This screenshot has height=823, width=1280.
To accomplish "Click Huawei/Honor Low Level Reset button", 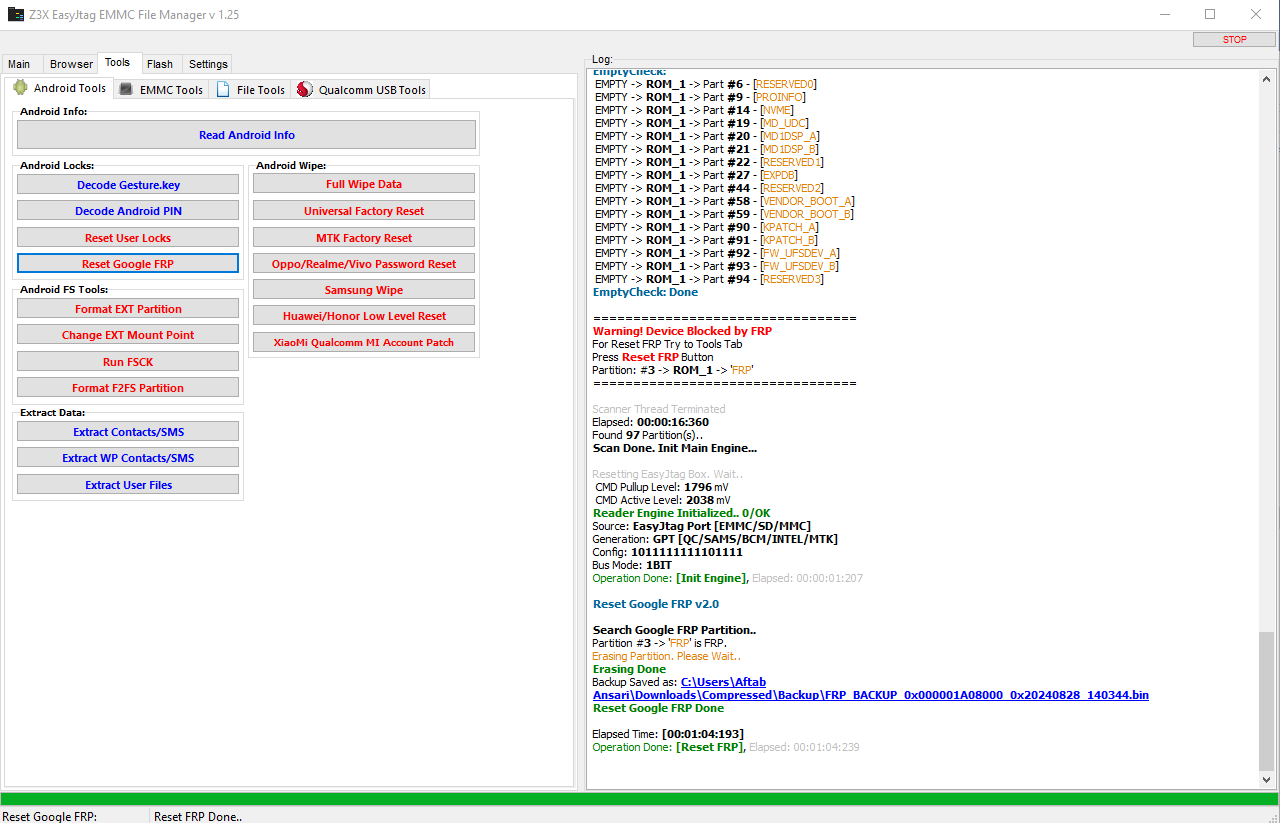I will tap(364, 316).
